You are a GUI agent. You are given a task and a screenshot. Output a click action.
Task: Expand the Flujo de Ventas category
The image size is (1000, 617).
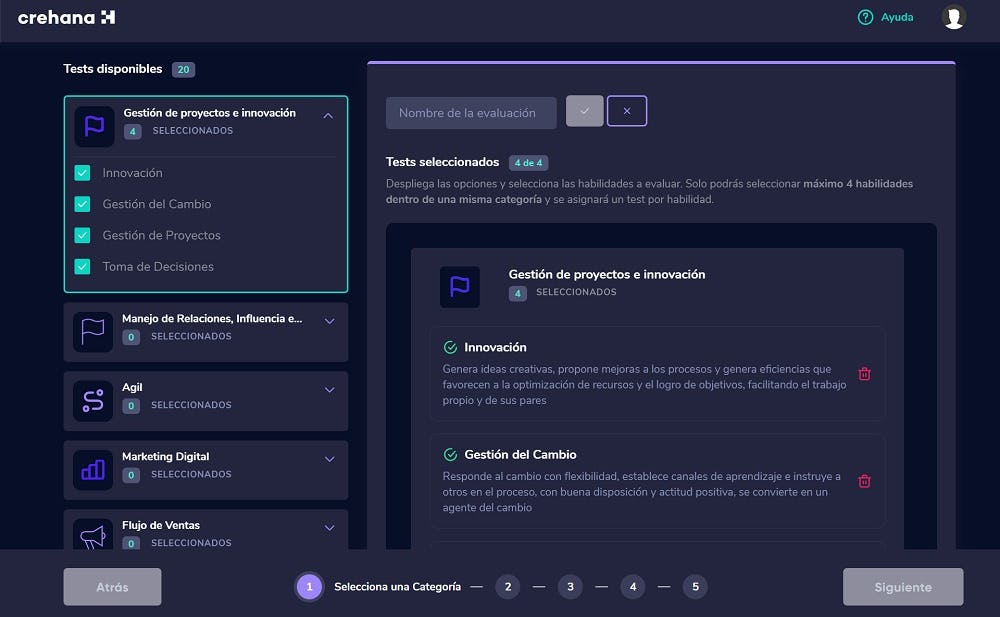pos(329,528)
